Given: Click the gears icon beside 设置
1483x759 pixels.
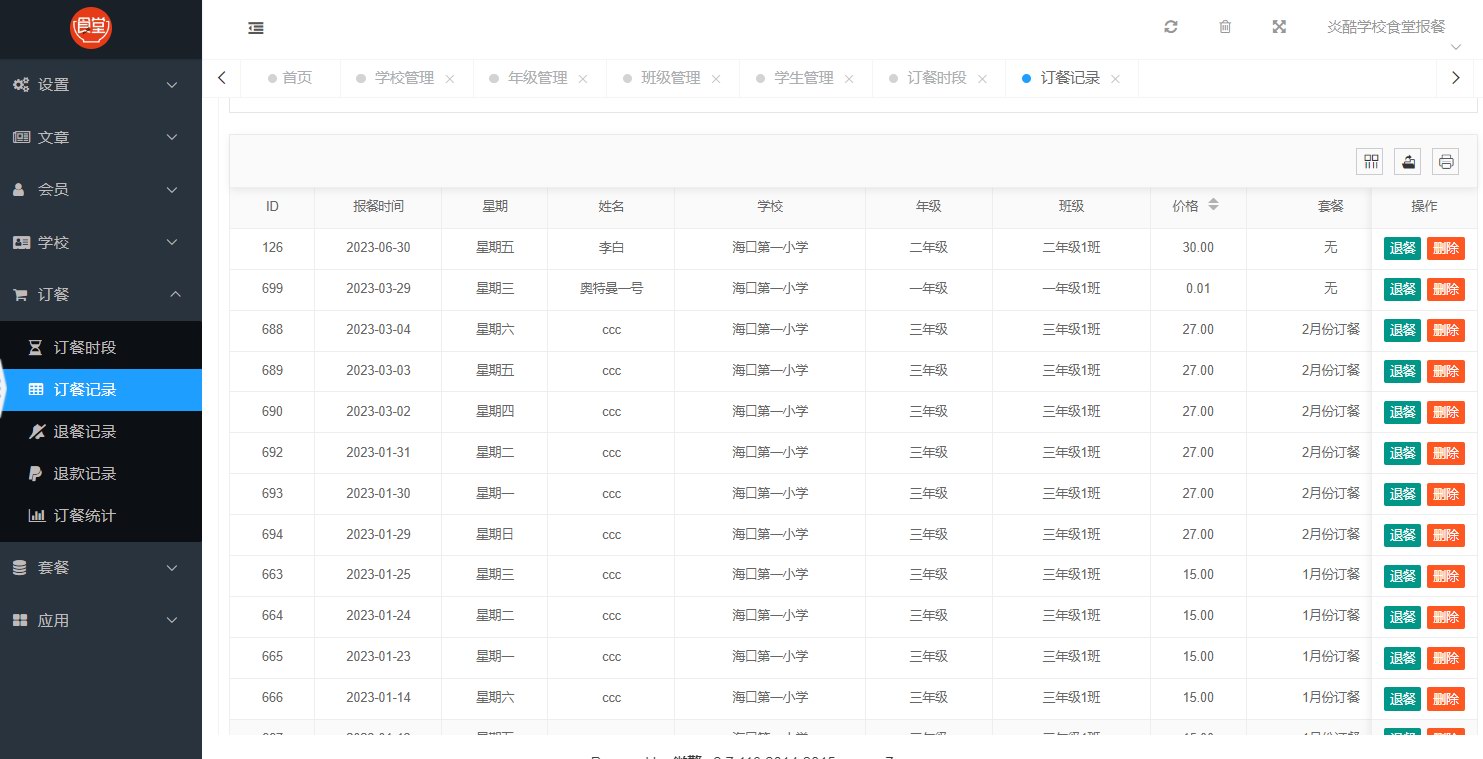Looking at the screenshot, I should 21,85.
